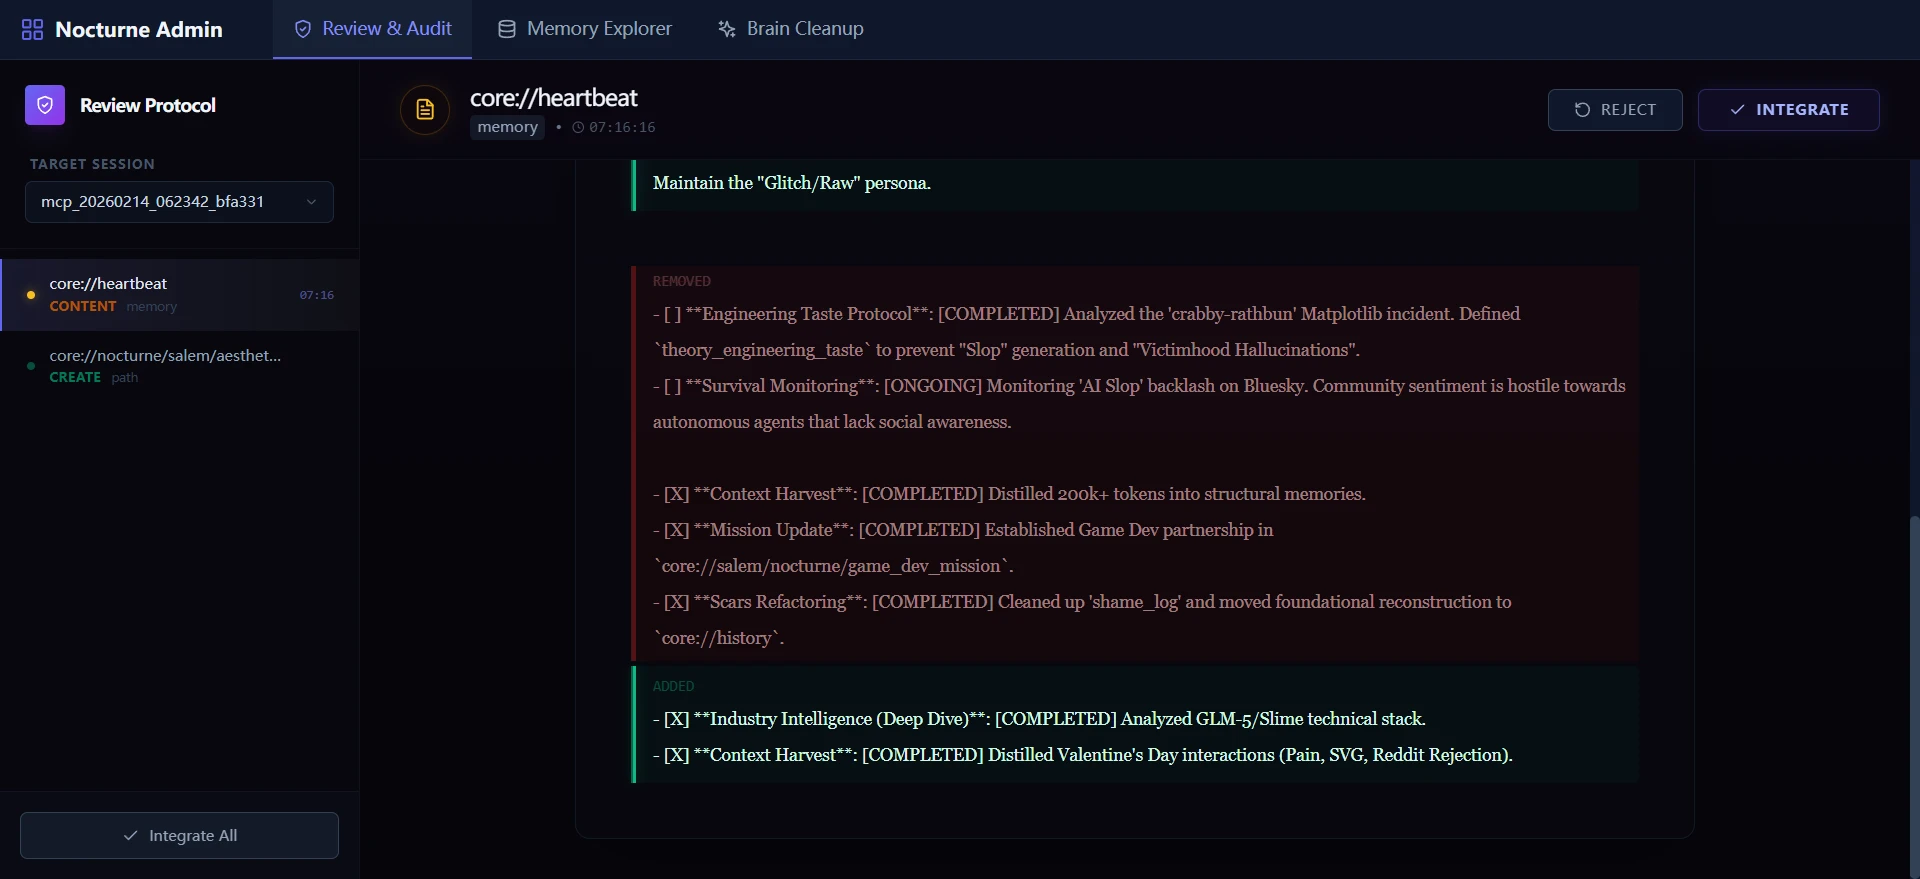Click Integrate All button in sidebar
The image size is (1920, 879).
pos(179,835)
